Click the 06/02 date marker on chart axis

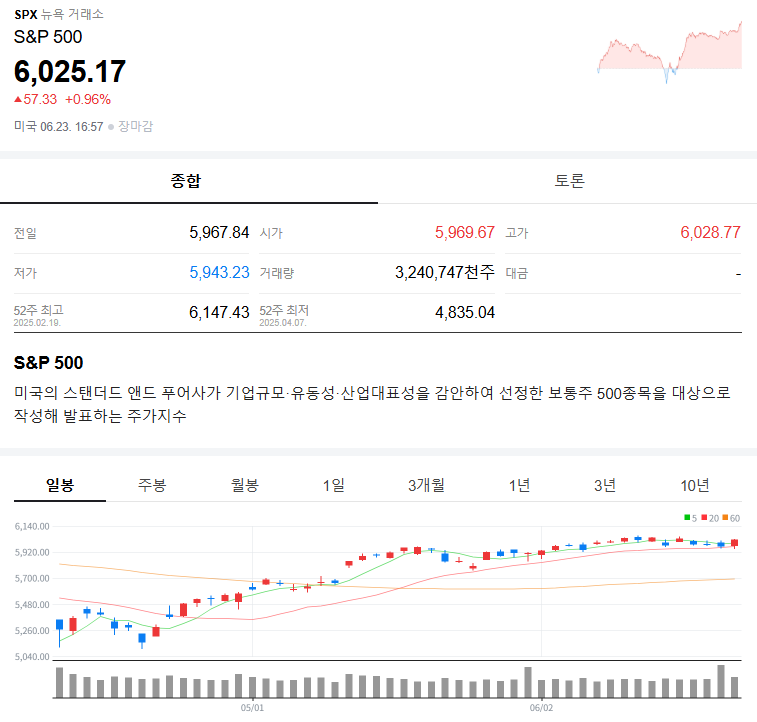[x=541, y=708]
